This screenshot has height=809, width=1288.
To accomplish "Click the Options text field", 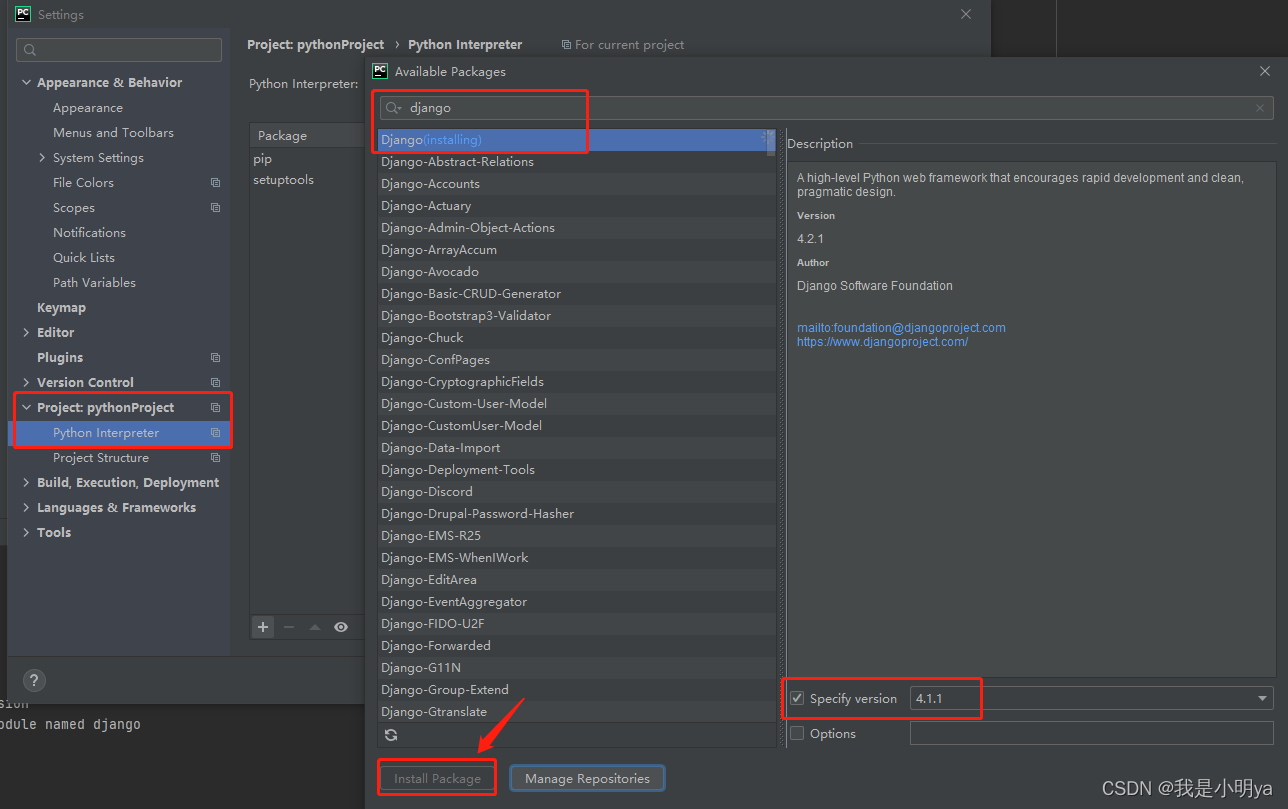I will pos(1091,733).
